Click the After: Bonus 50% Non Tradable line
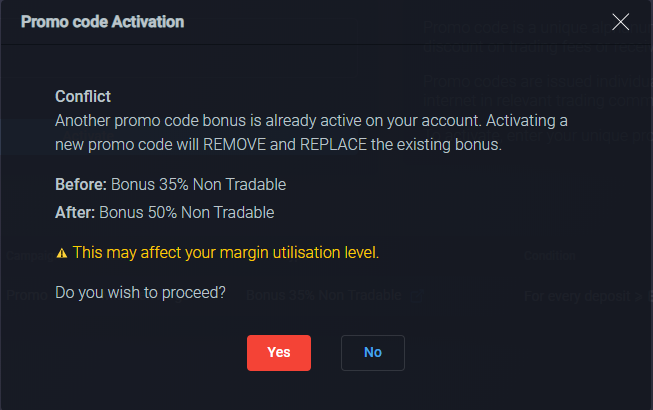 164,212
